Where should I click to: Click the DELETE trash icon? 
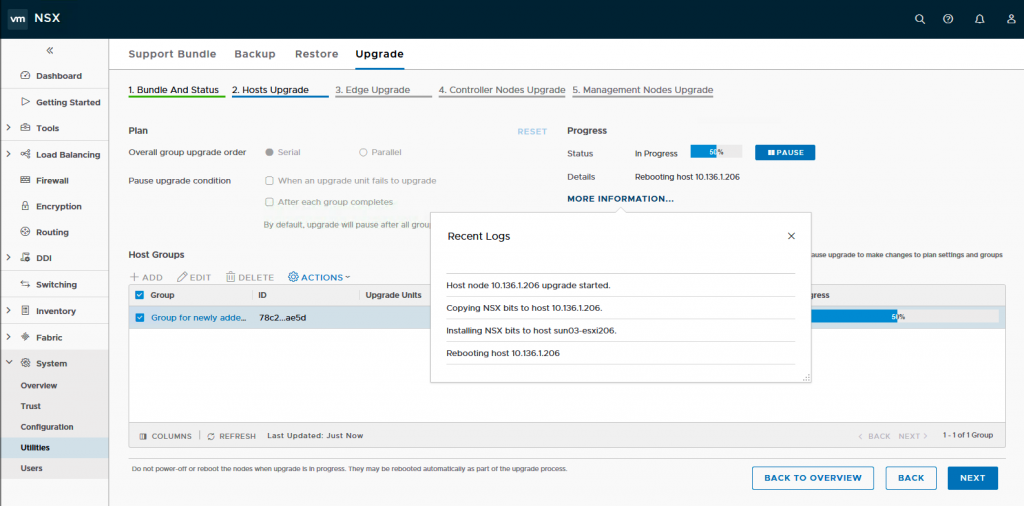point(231,277)
